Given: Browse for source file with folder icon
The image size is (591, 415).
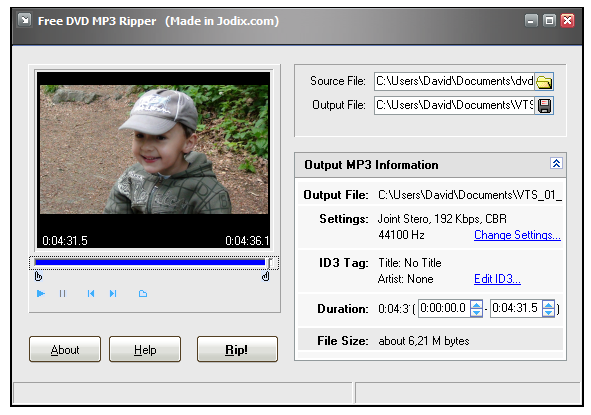Looking at the screenshot, I should [544, 82].
